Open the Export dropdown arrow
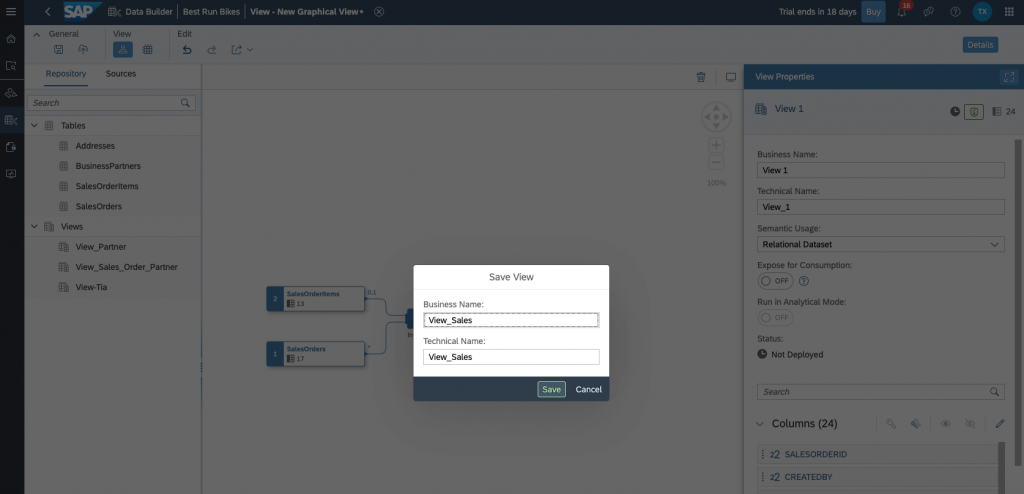The image size is (1024, 494). [x=249, y=50]
